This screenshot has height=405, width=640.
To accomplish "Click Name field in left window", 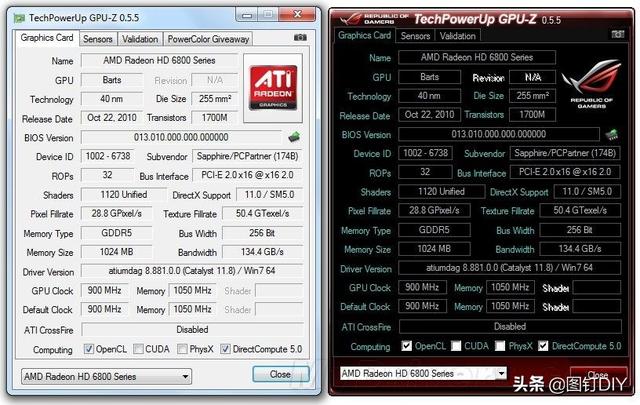I will click(x=159, y=60).
